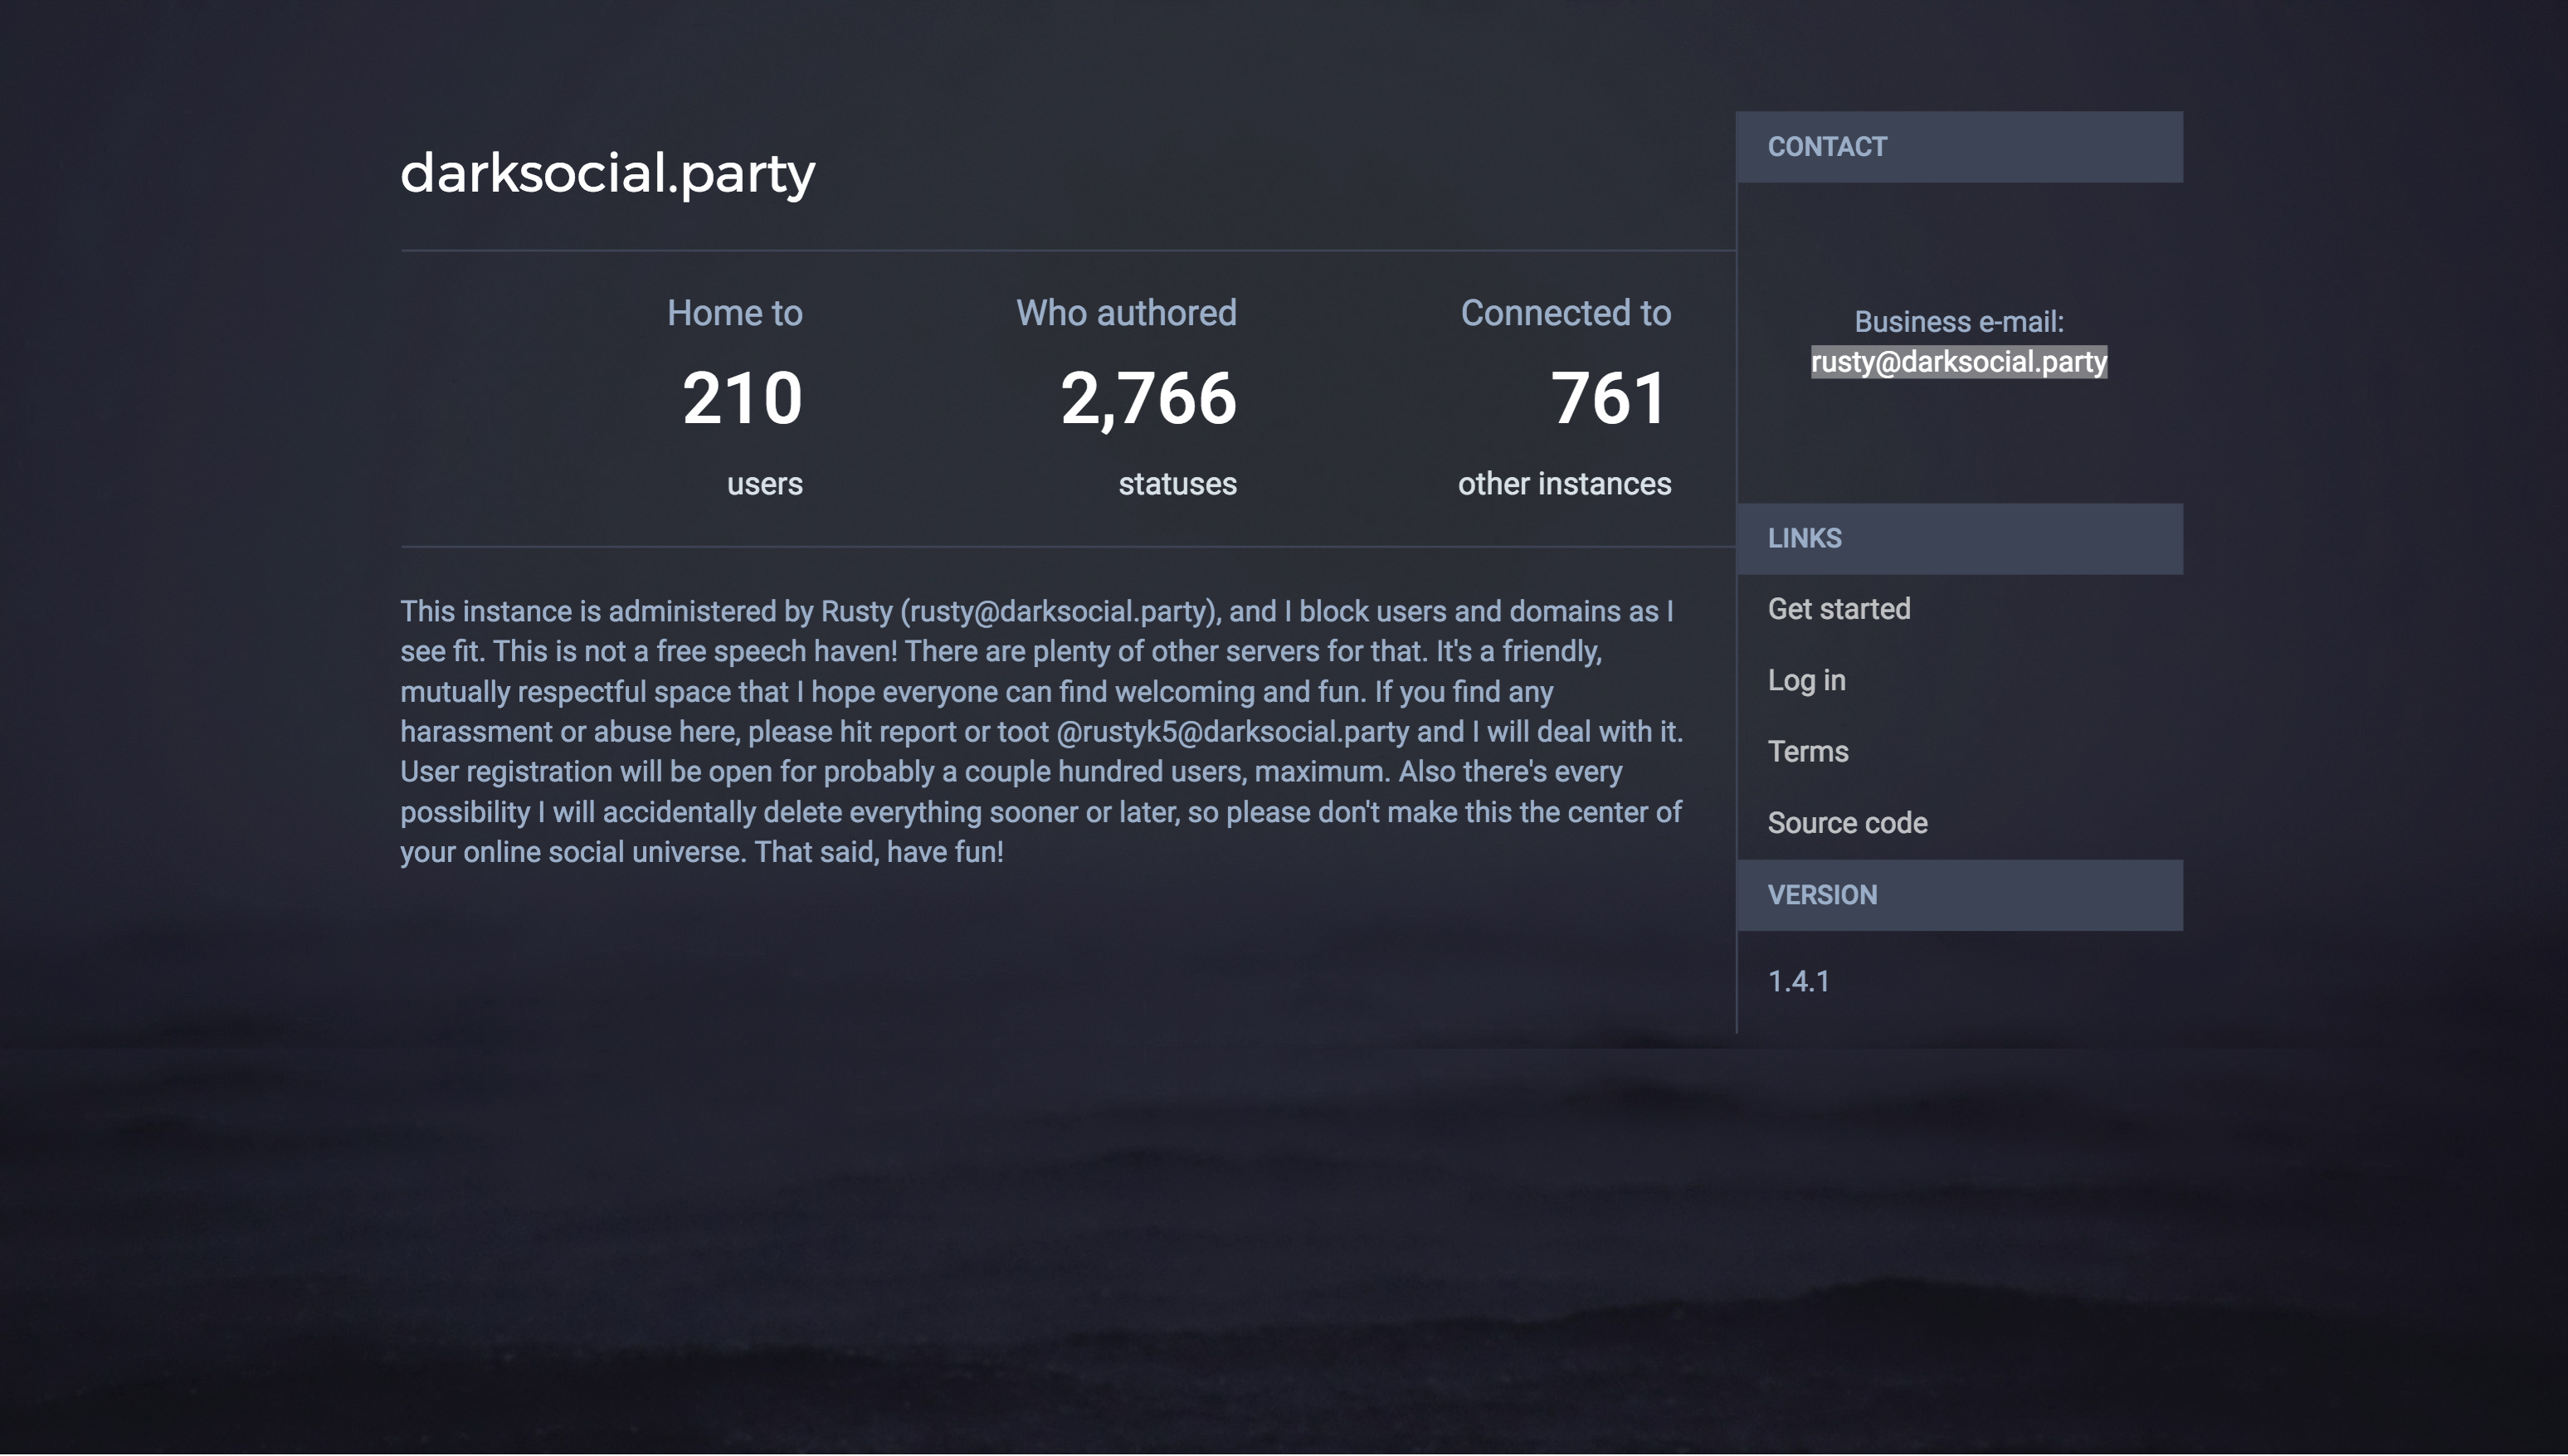Image resolution: width=2568 pixels, height=1456 pixels.
Task: Click the 'Who authored' label
Action: pos(1126,313)
